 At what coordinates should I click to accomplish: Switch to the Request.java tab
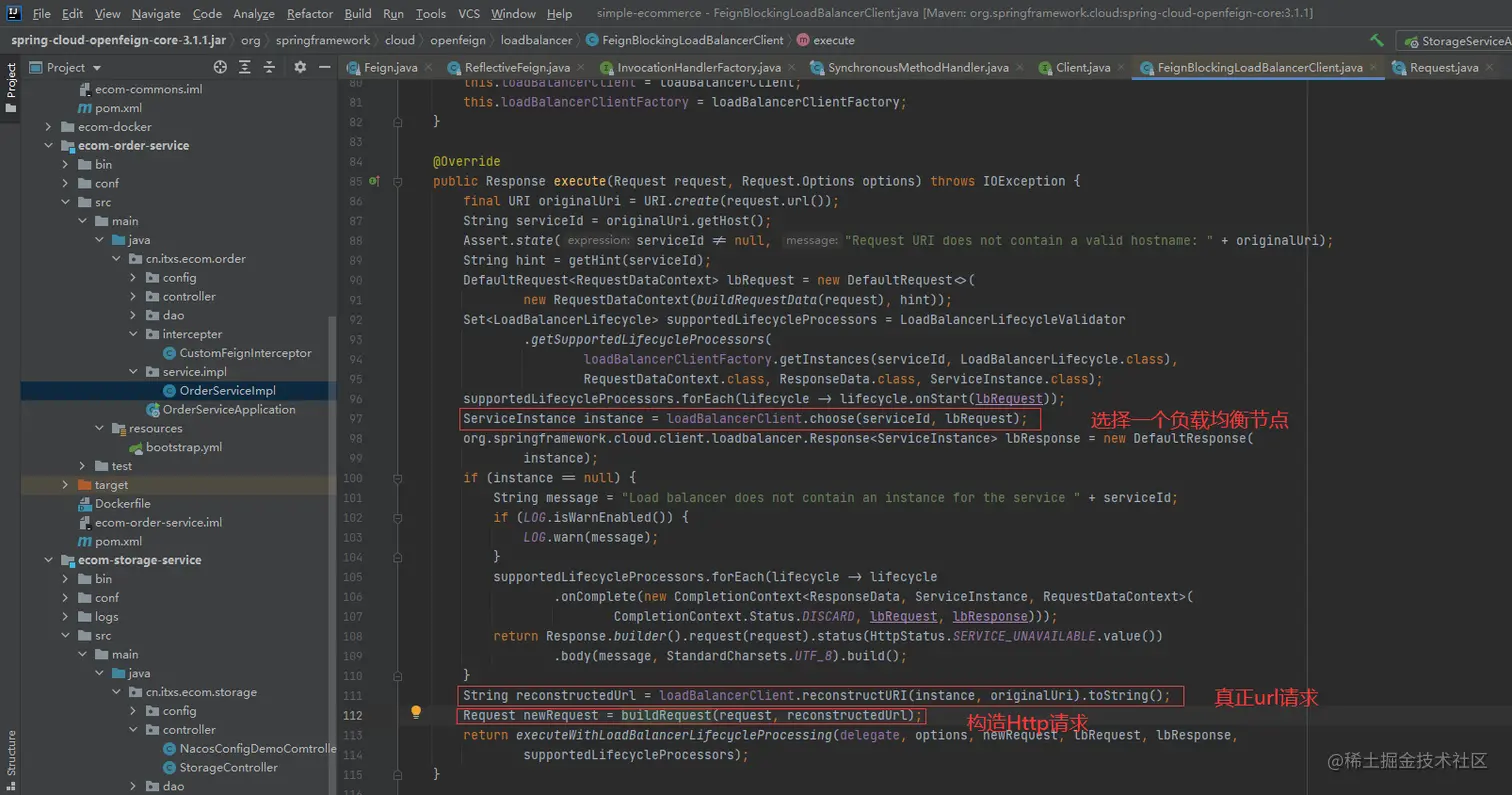click(1443, 68)
